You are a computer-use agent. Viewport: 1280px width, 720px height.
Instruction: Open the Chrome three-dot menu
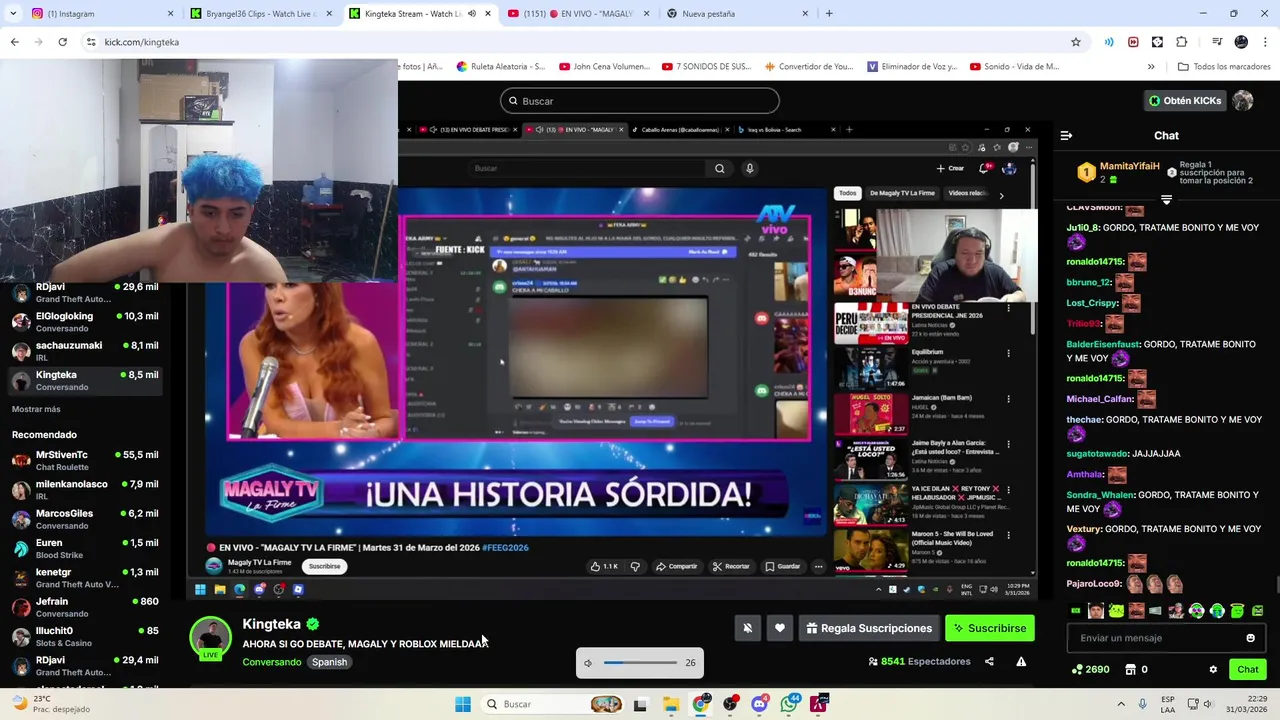1265,42
